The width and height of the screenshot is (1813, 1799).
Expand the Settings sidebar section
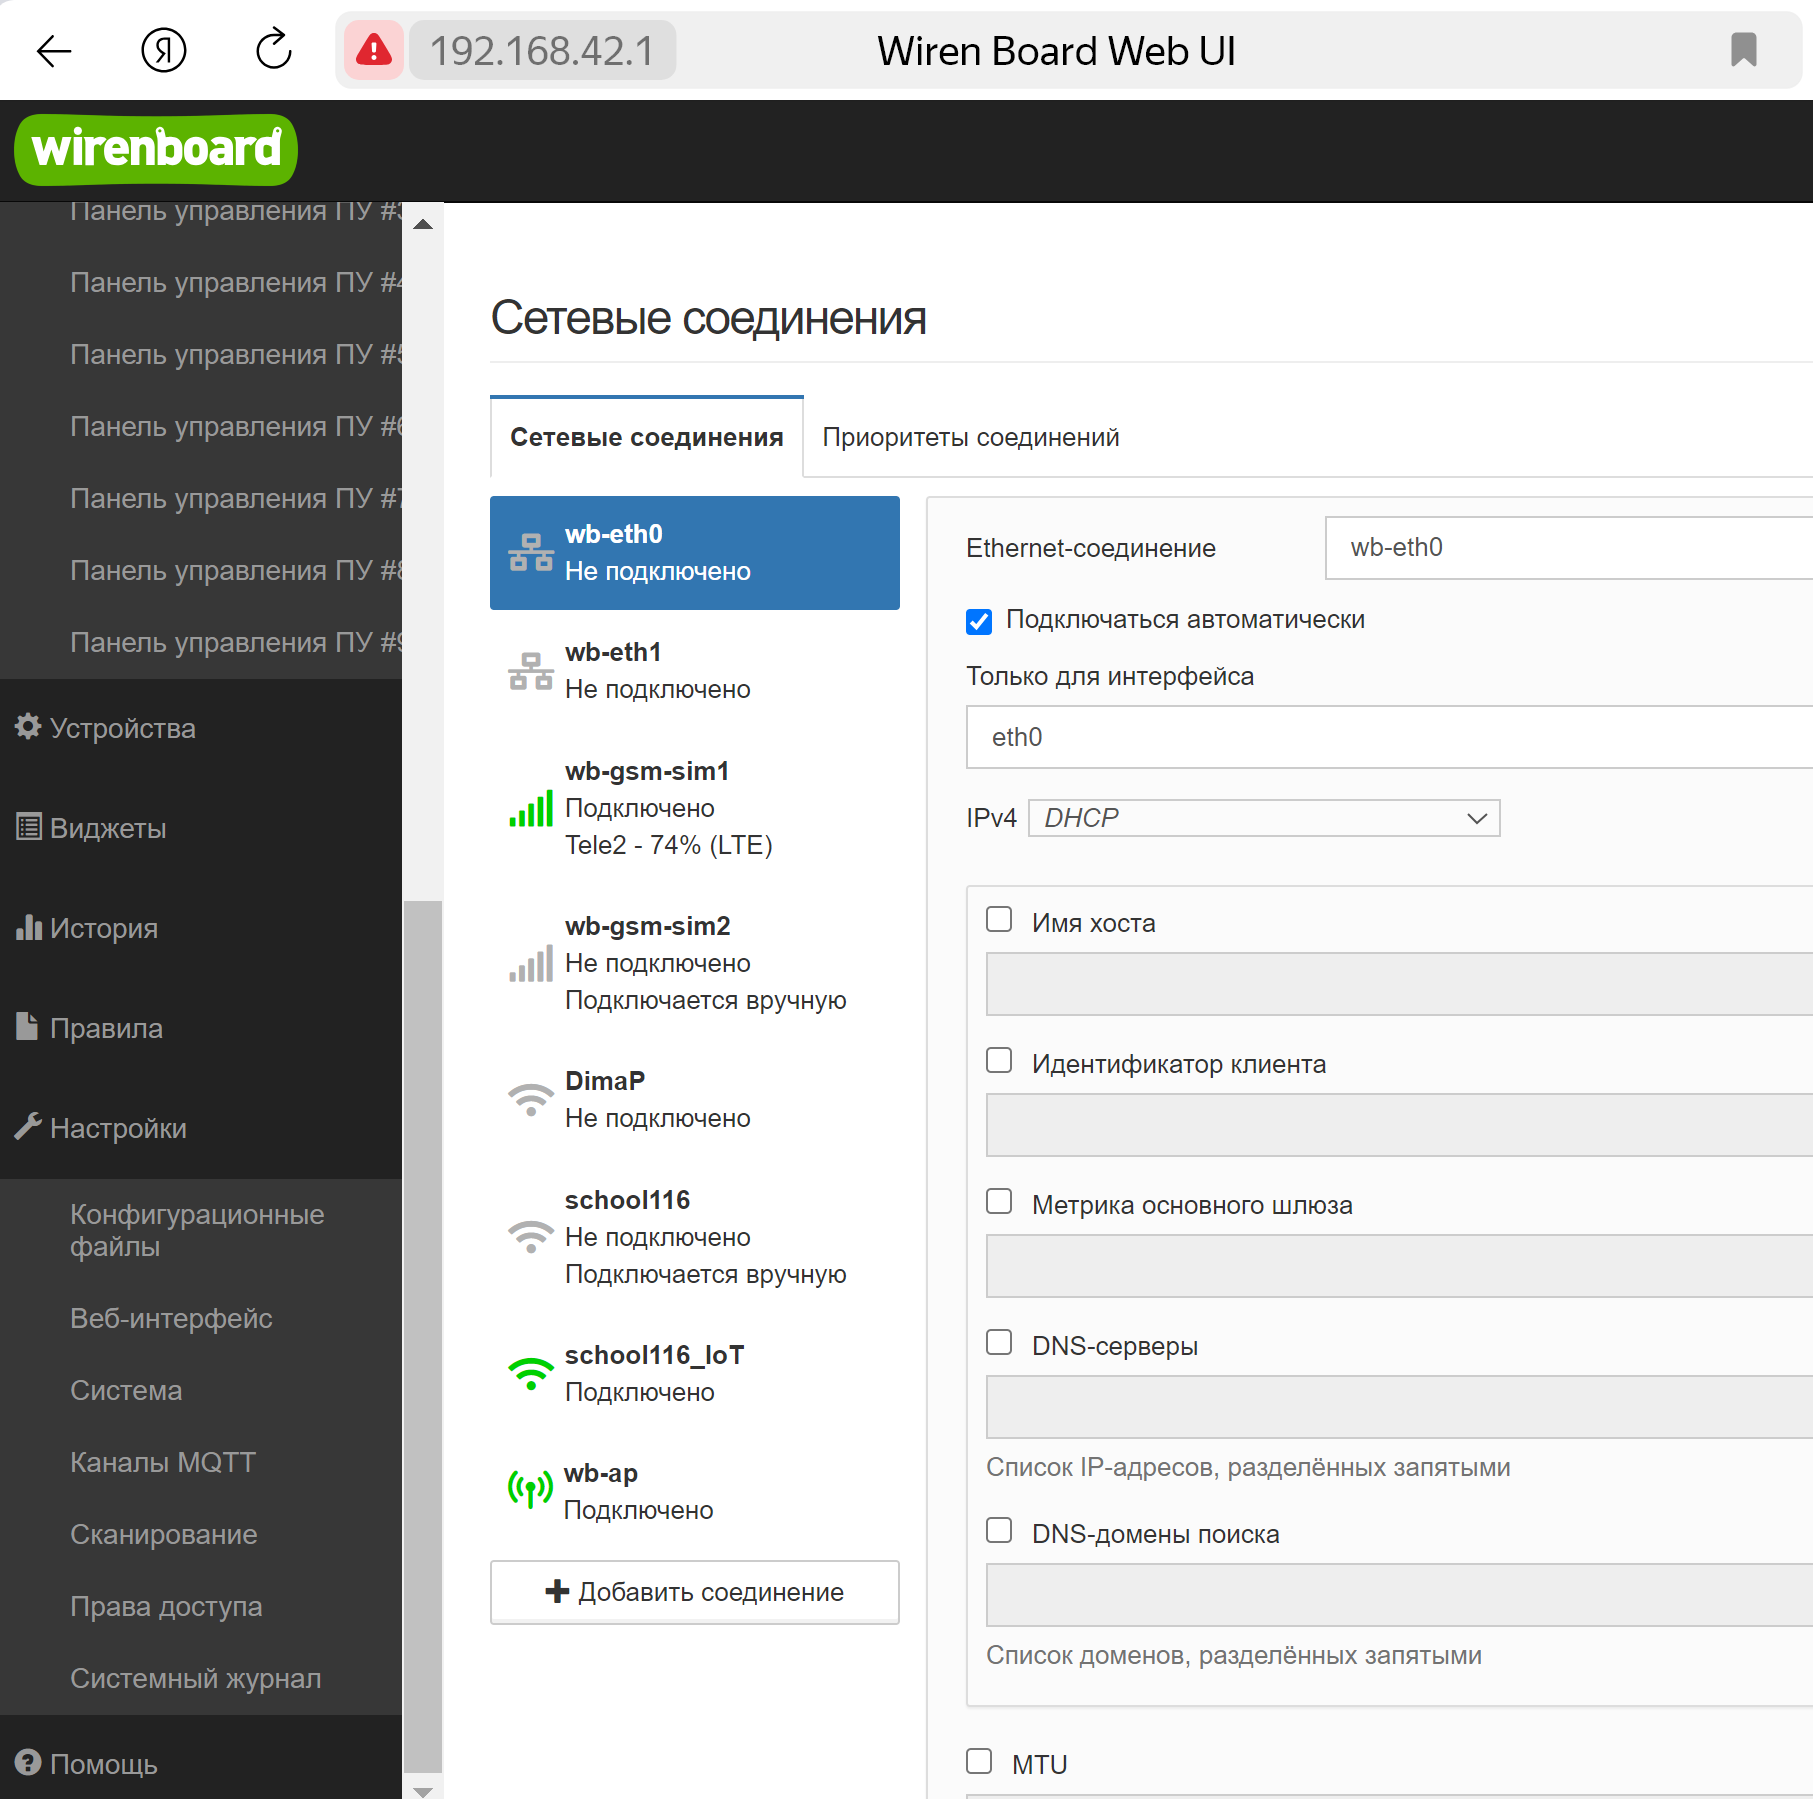[x=118, y=1128]
